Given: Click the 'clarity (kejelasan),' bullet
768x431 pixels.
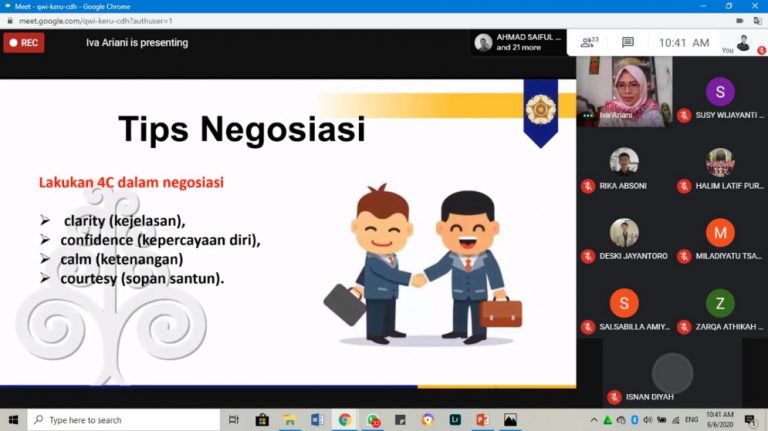Looking at the screenshot, I should click(124, 221).
